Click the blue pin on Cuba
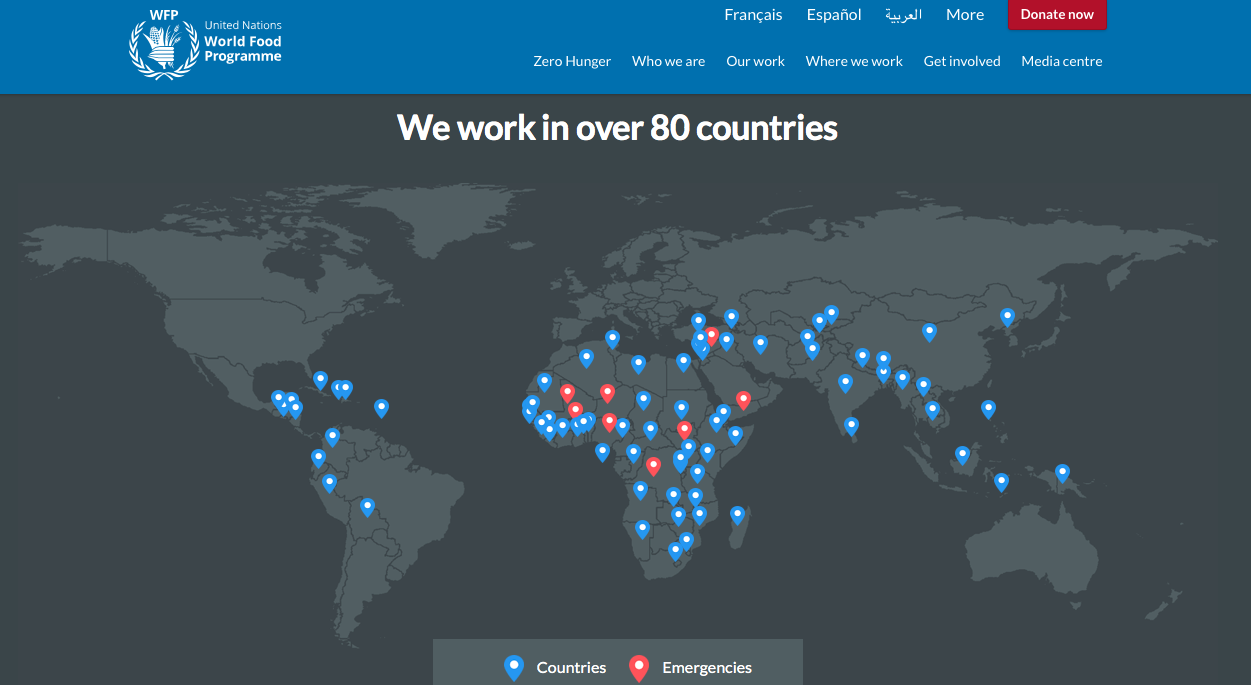Screen dimensions: 1251x685 pyautogui.click(x=320, y=380)
